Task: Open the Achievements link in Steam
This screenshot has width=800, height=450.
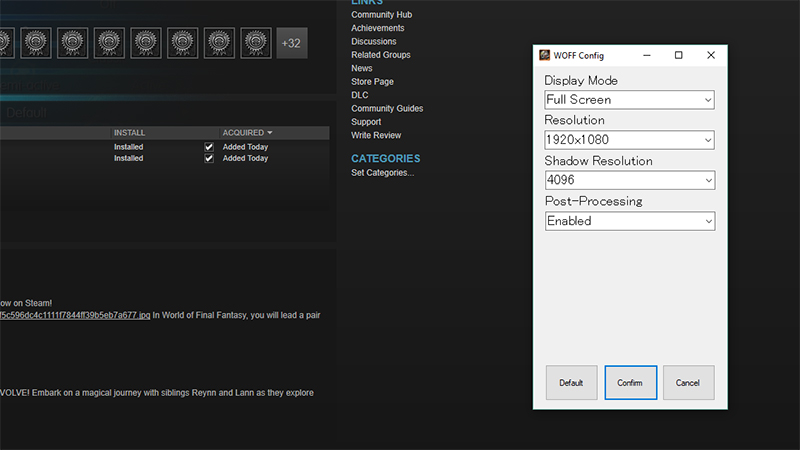Action: (378, 28)
